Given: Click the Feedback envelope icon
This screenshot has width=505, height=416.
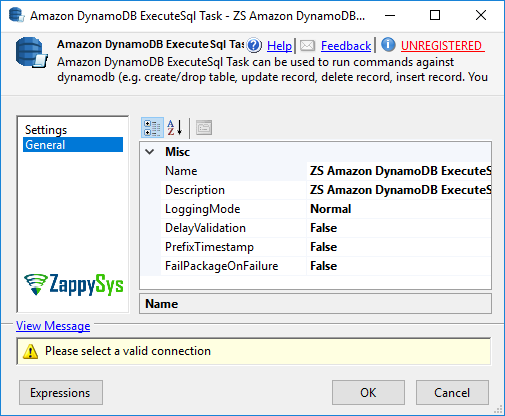Looking at the screenshot, I should [x=307, y=45].
